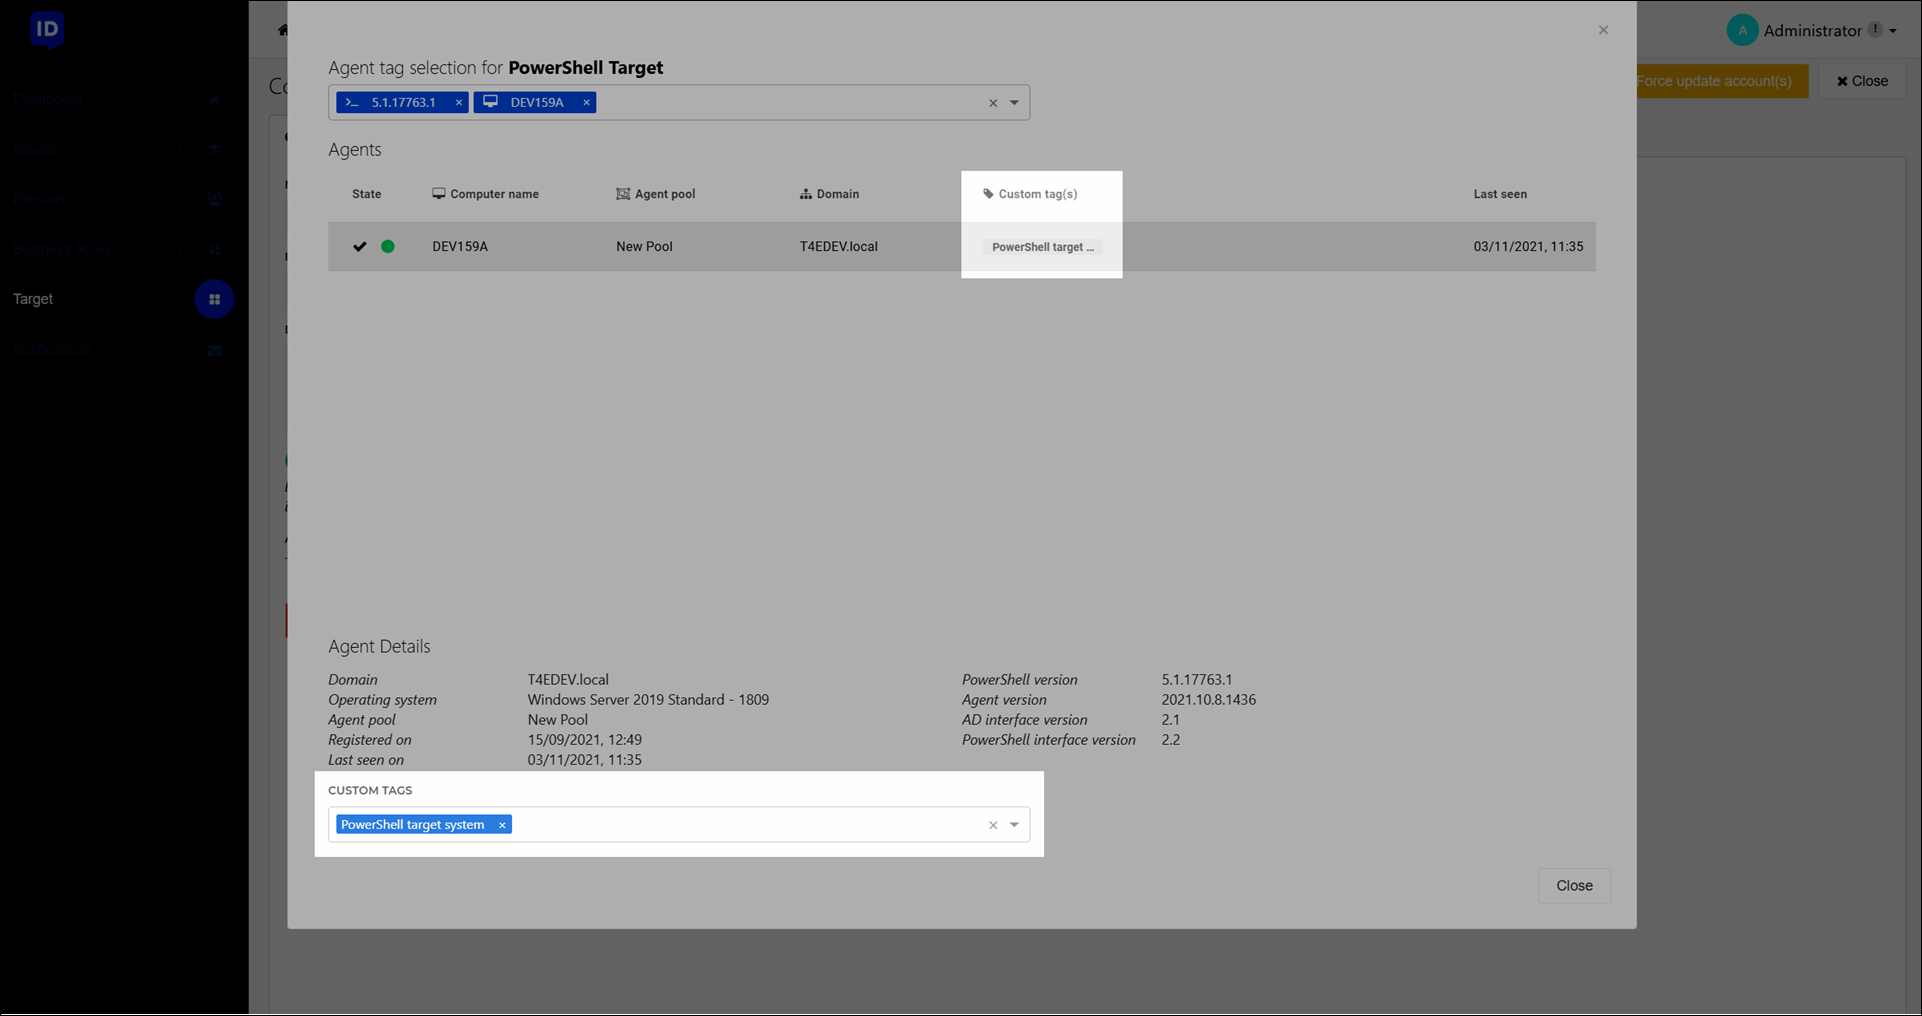Clear all agent tag selections
1922x1016 pixels.
tap(993, 103)
